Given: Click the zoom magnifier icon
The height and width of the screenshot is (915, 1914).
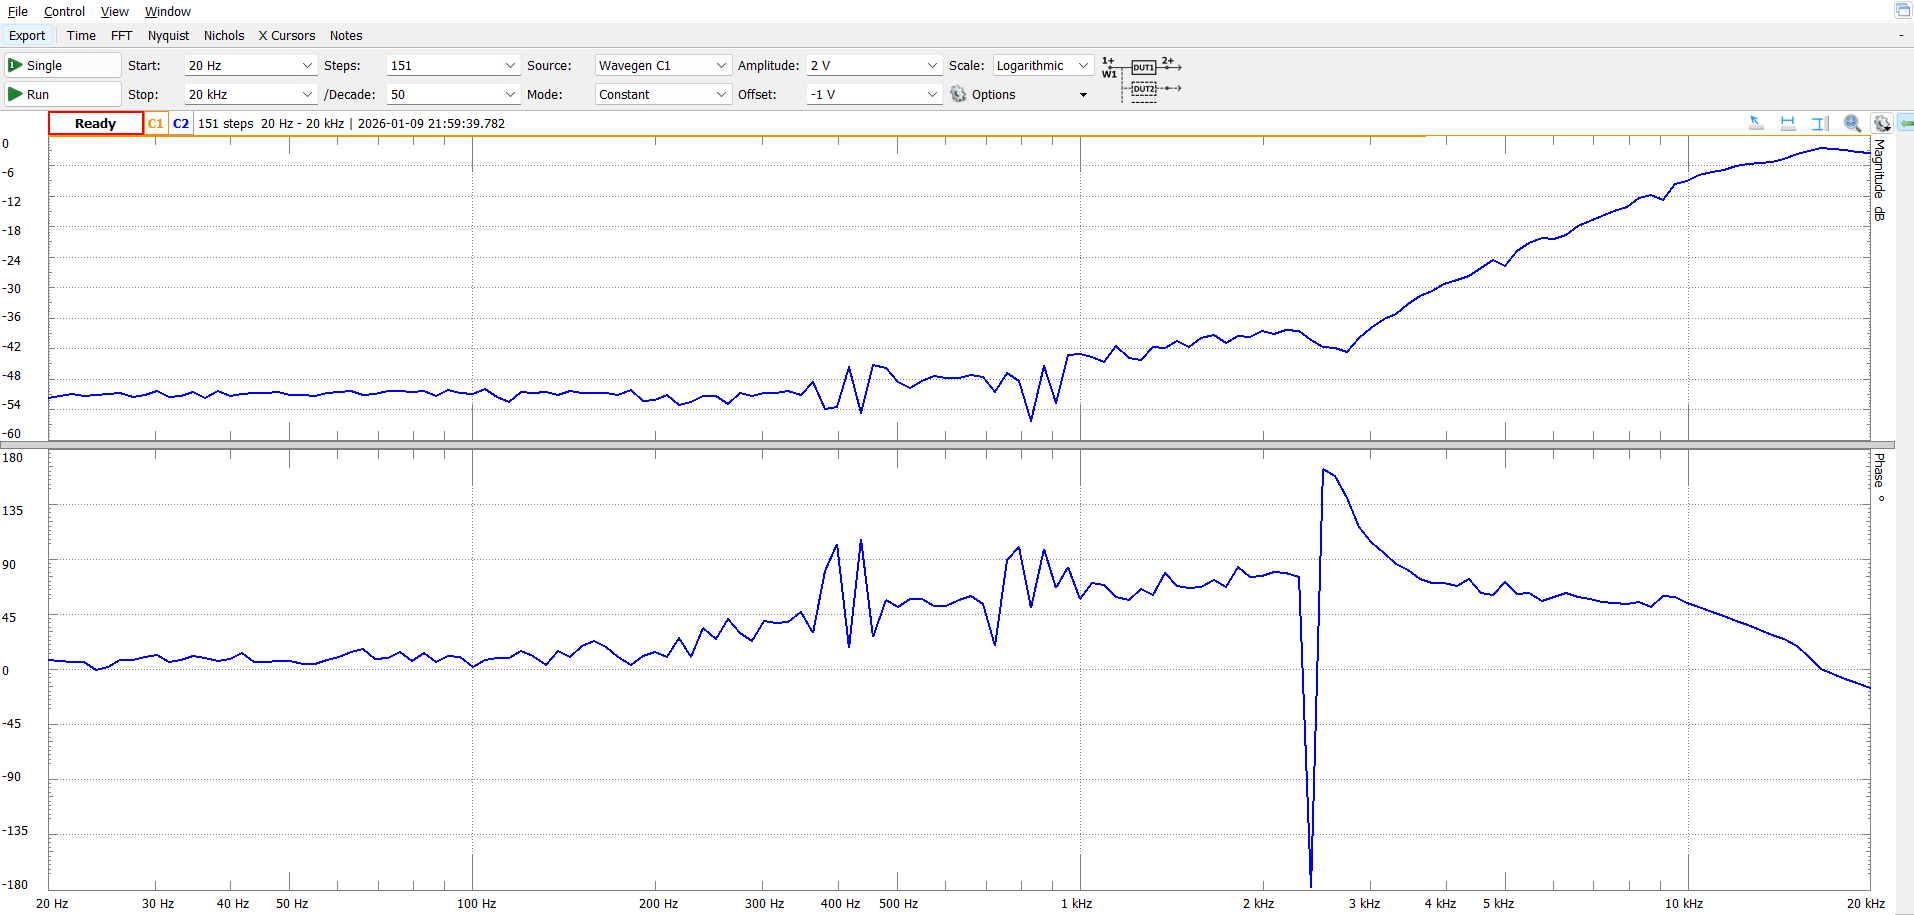Looking at the screenshot, I should click(1852, 123).
